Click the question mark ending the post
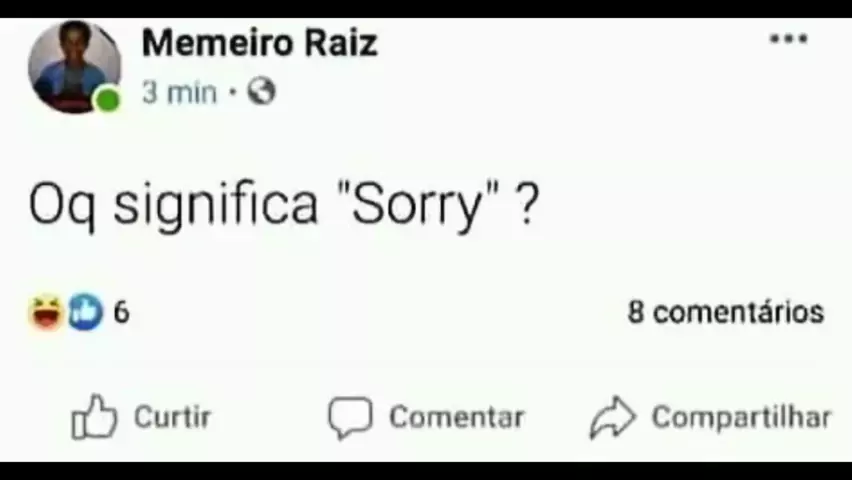 coord(528,205)
